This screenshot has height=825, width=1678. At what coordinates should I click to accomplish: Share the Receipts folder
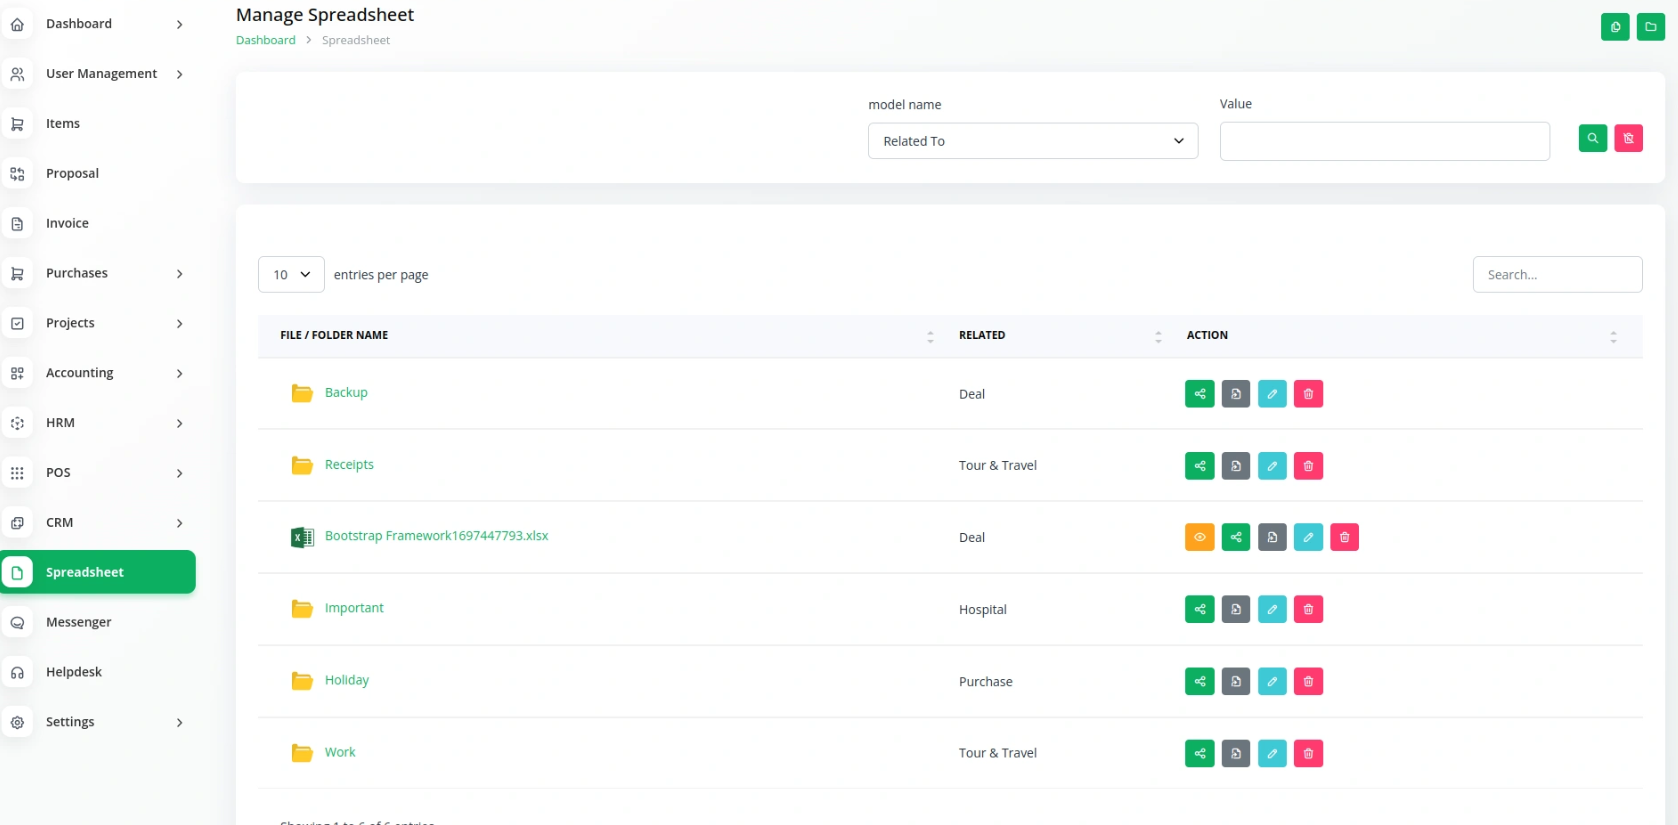[x=1200, y=466]
